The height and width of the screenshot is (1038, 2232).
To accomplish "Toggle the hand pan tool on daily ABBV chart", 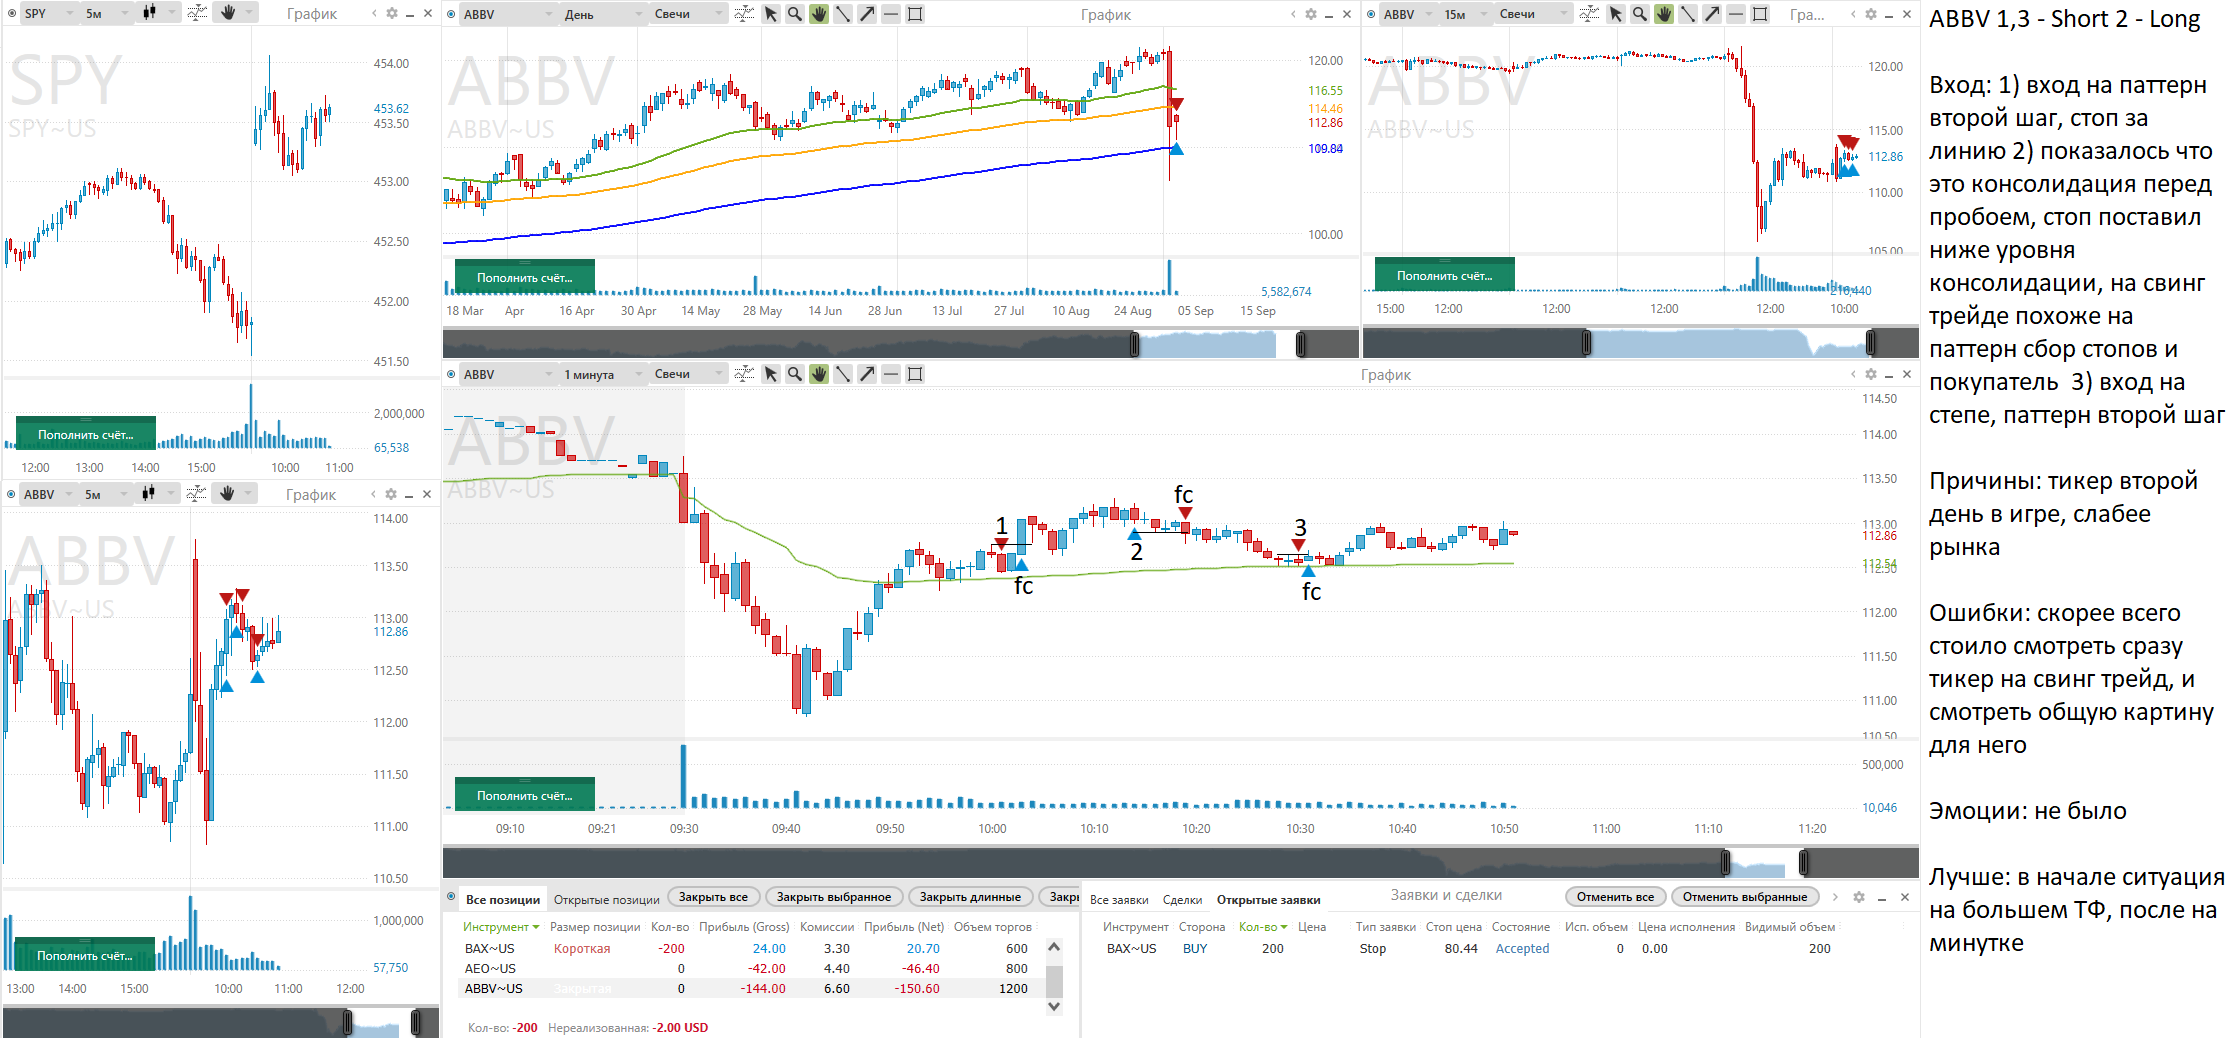I will click(819, 14).
